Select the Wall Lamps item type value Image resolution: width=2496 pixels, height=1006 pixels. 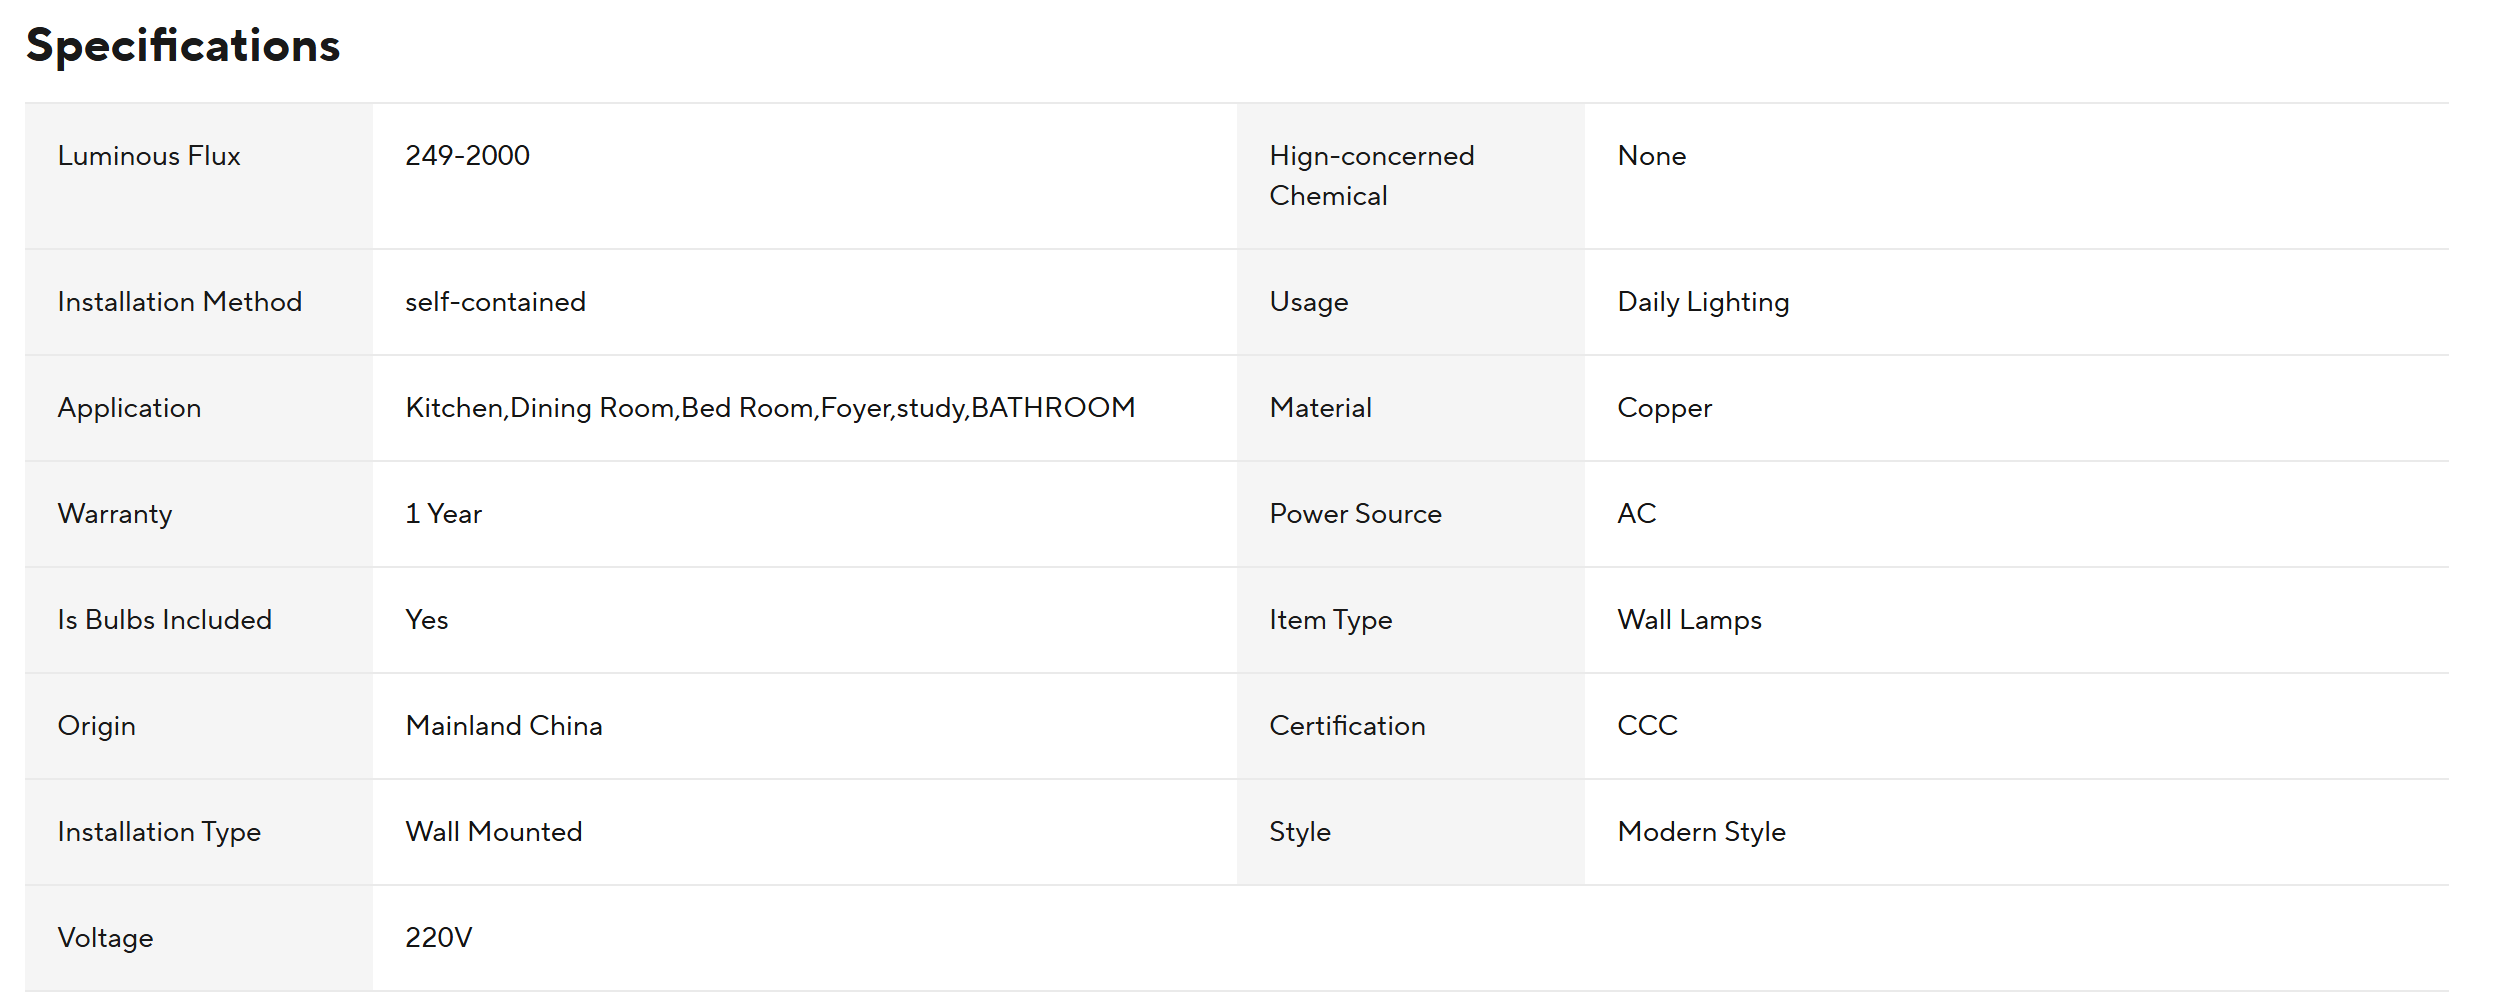pyautogui.click(x=1690, y=620)
